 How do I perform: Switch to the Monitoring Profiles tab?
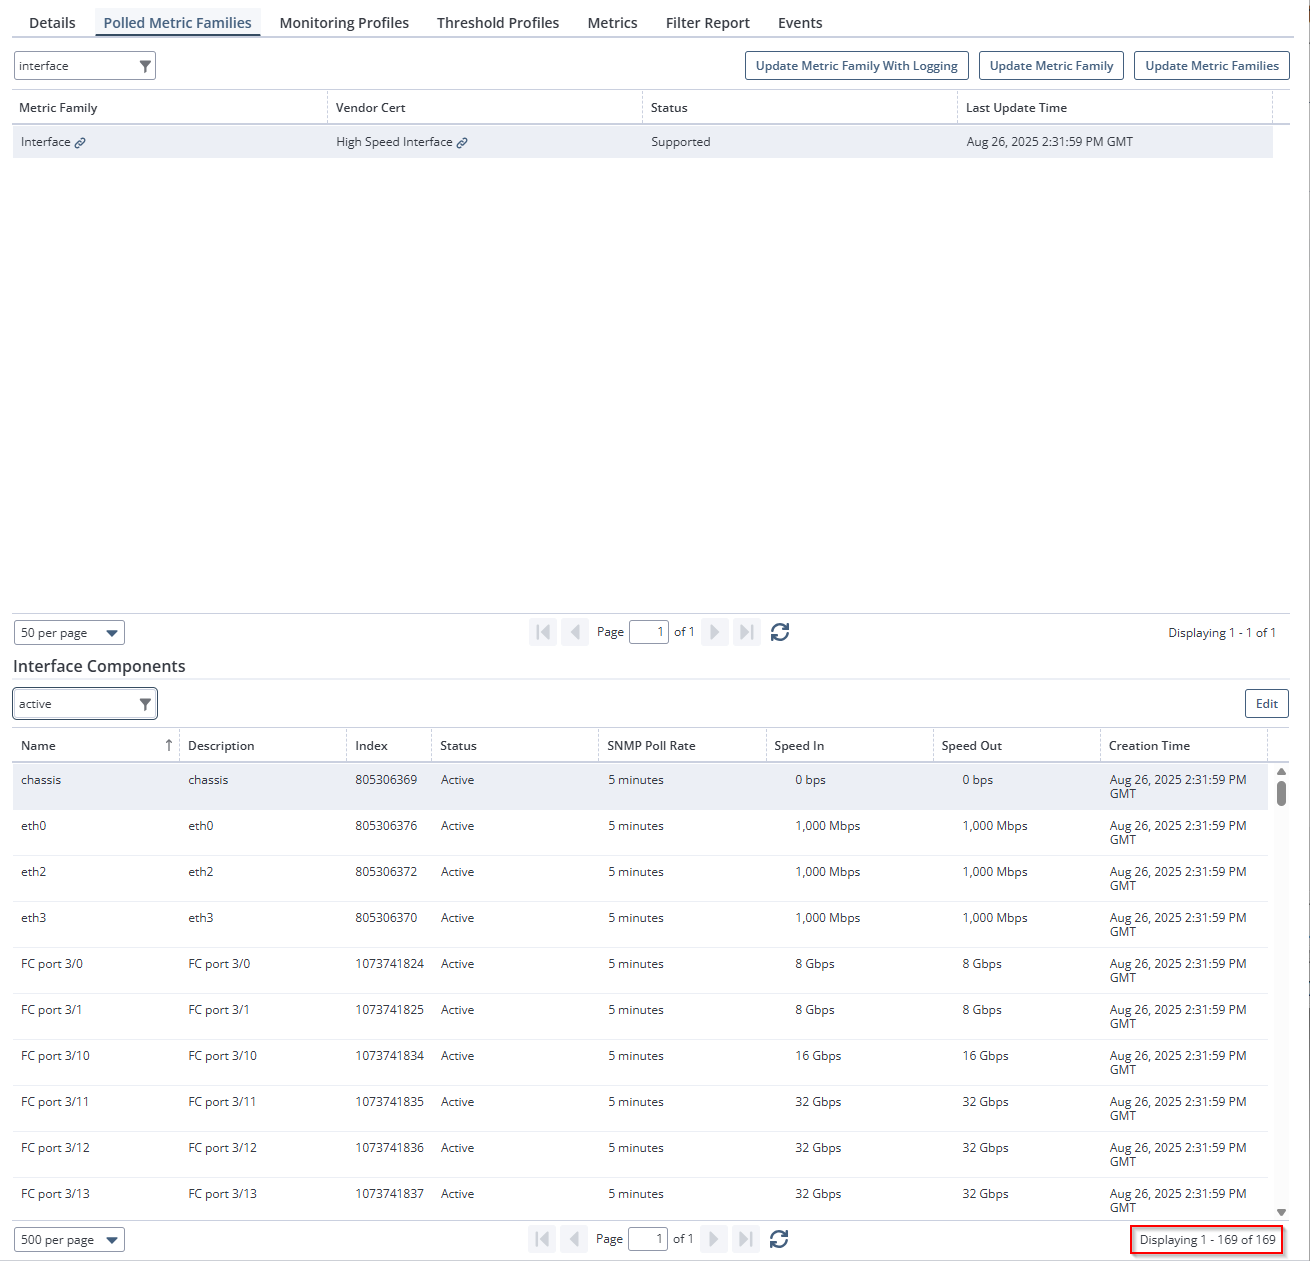[x=344, y=23]
